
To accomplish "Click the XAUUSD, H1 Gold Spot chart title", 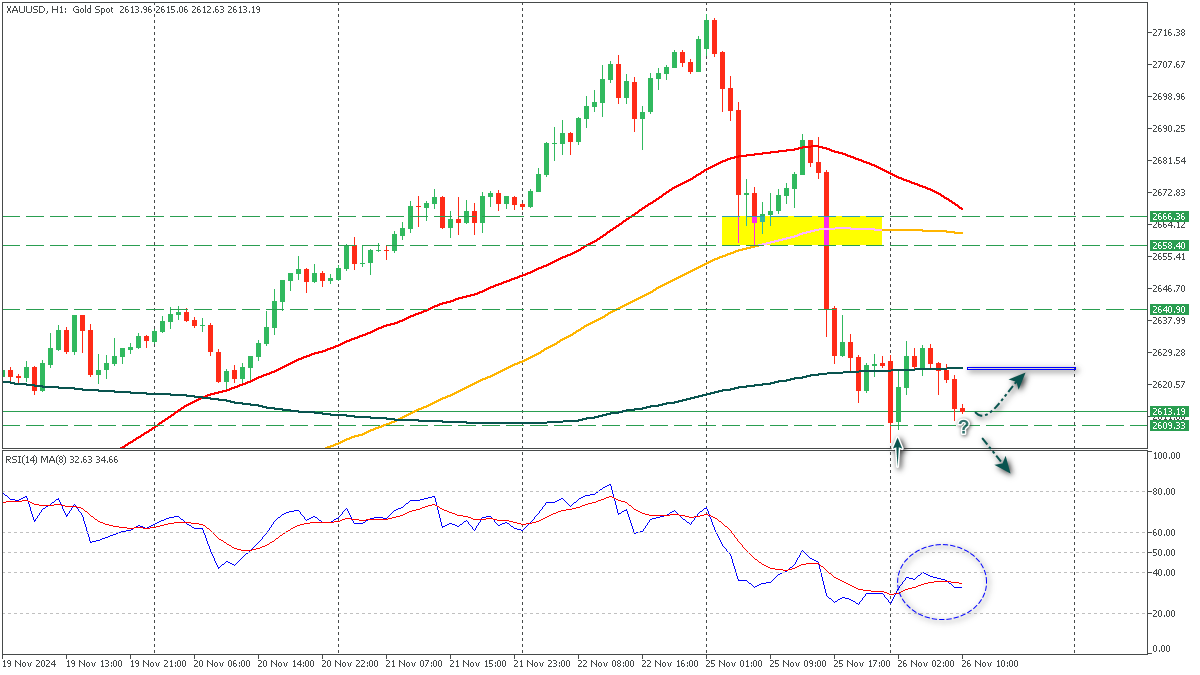I will pyautogui.click(x=133, y=8).
